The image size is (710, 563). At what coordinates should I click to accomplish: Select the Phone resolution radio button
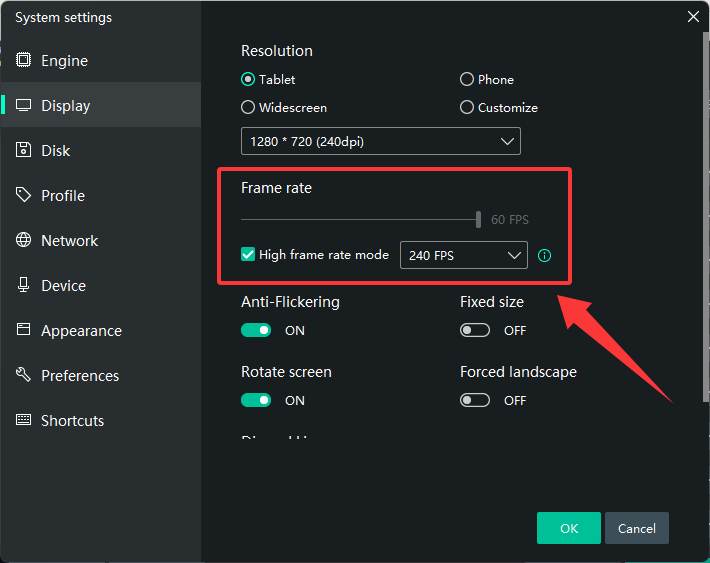click(467, 80)
